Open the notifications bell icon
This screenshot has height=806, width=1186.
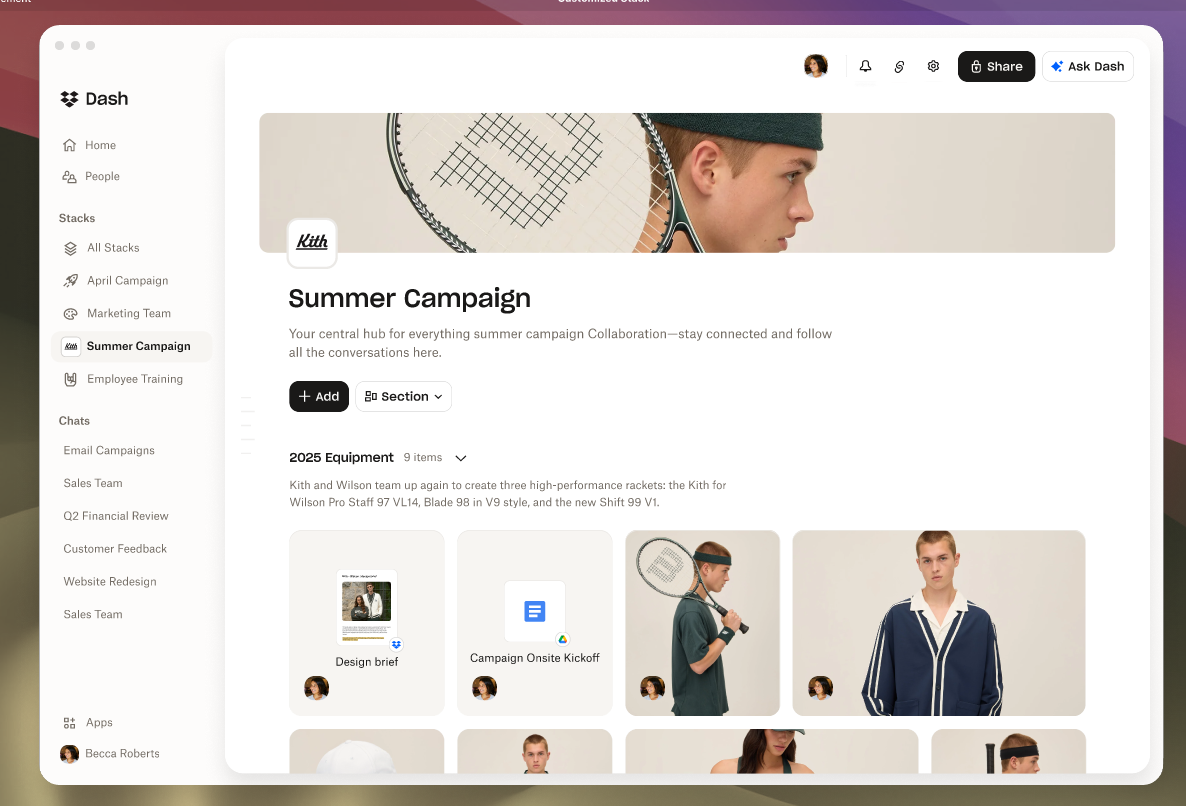(x=865, y=67)
